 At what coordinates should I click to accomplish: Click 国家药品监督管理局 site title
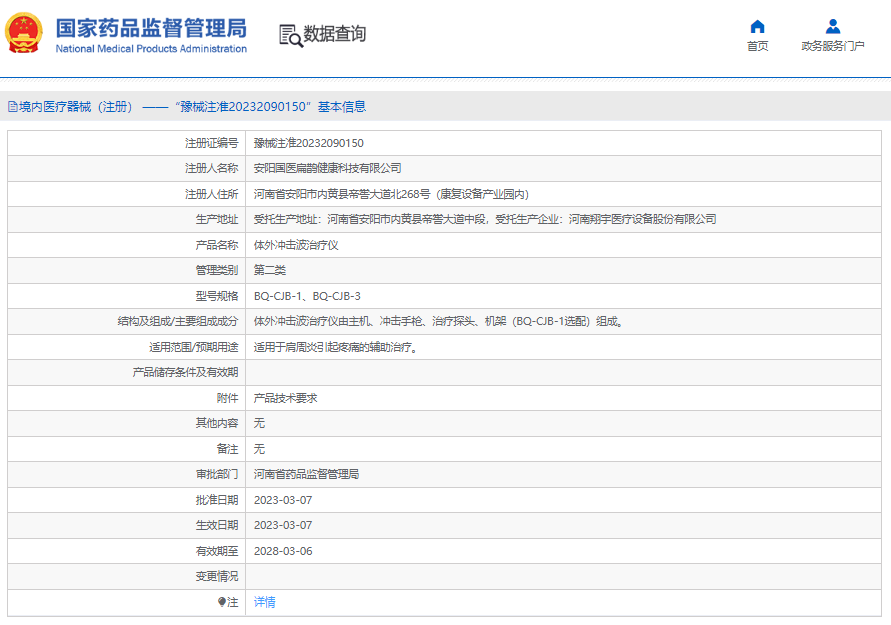[x=151, y=28]
